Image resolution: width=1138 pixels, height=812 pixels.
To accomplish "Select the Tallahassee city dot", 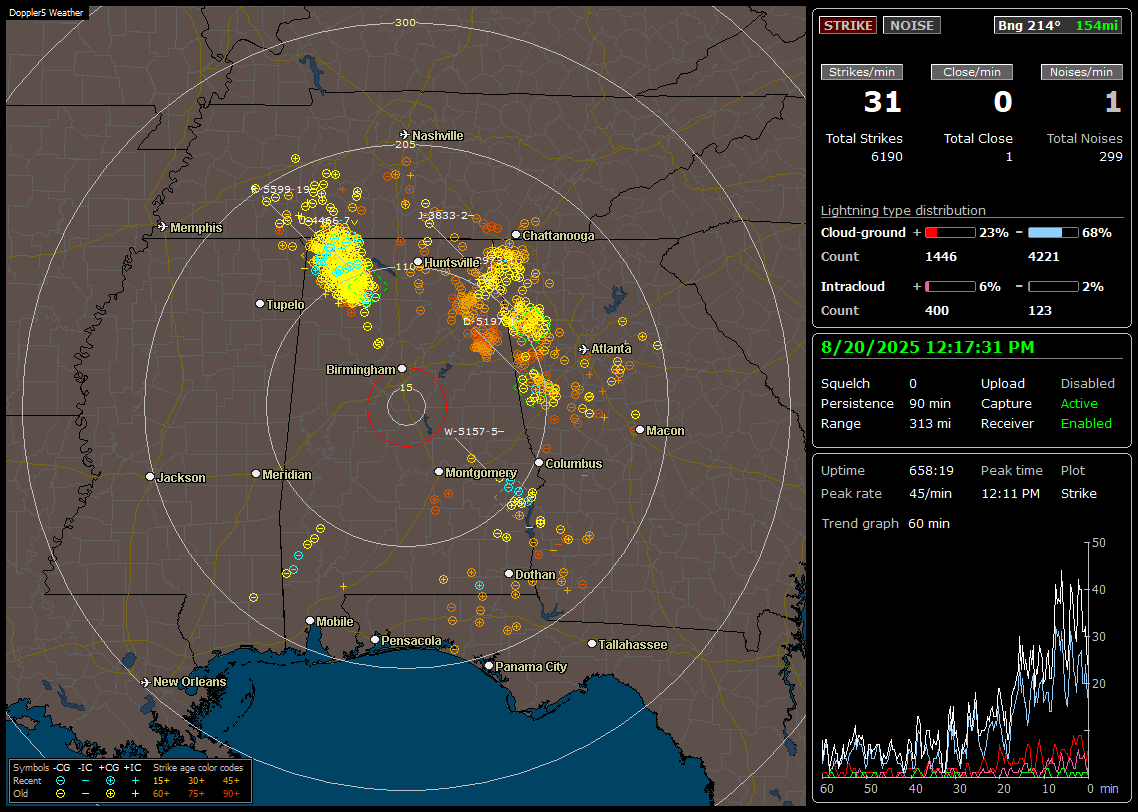I will tap(592, 644).
